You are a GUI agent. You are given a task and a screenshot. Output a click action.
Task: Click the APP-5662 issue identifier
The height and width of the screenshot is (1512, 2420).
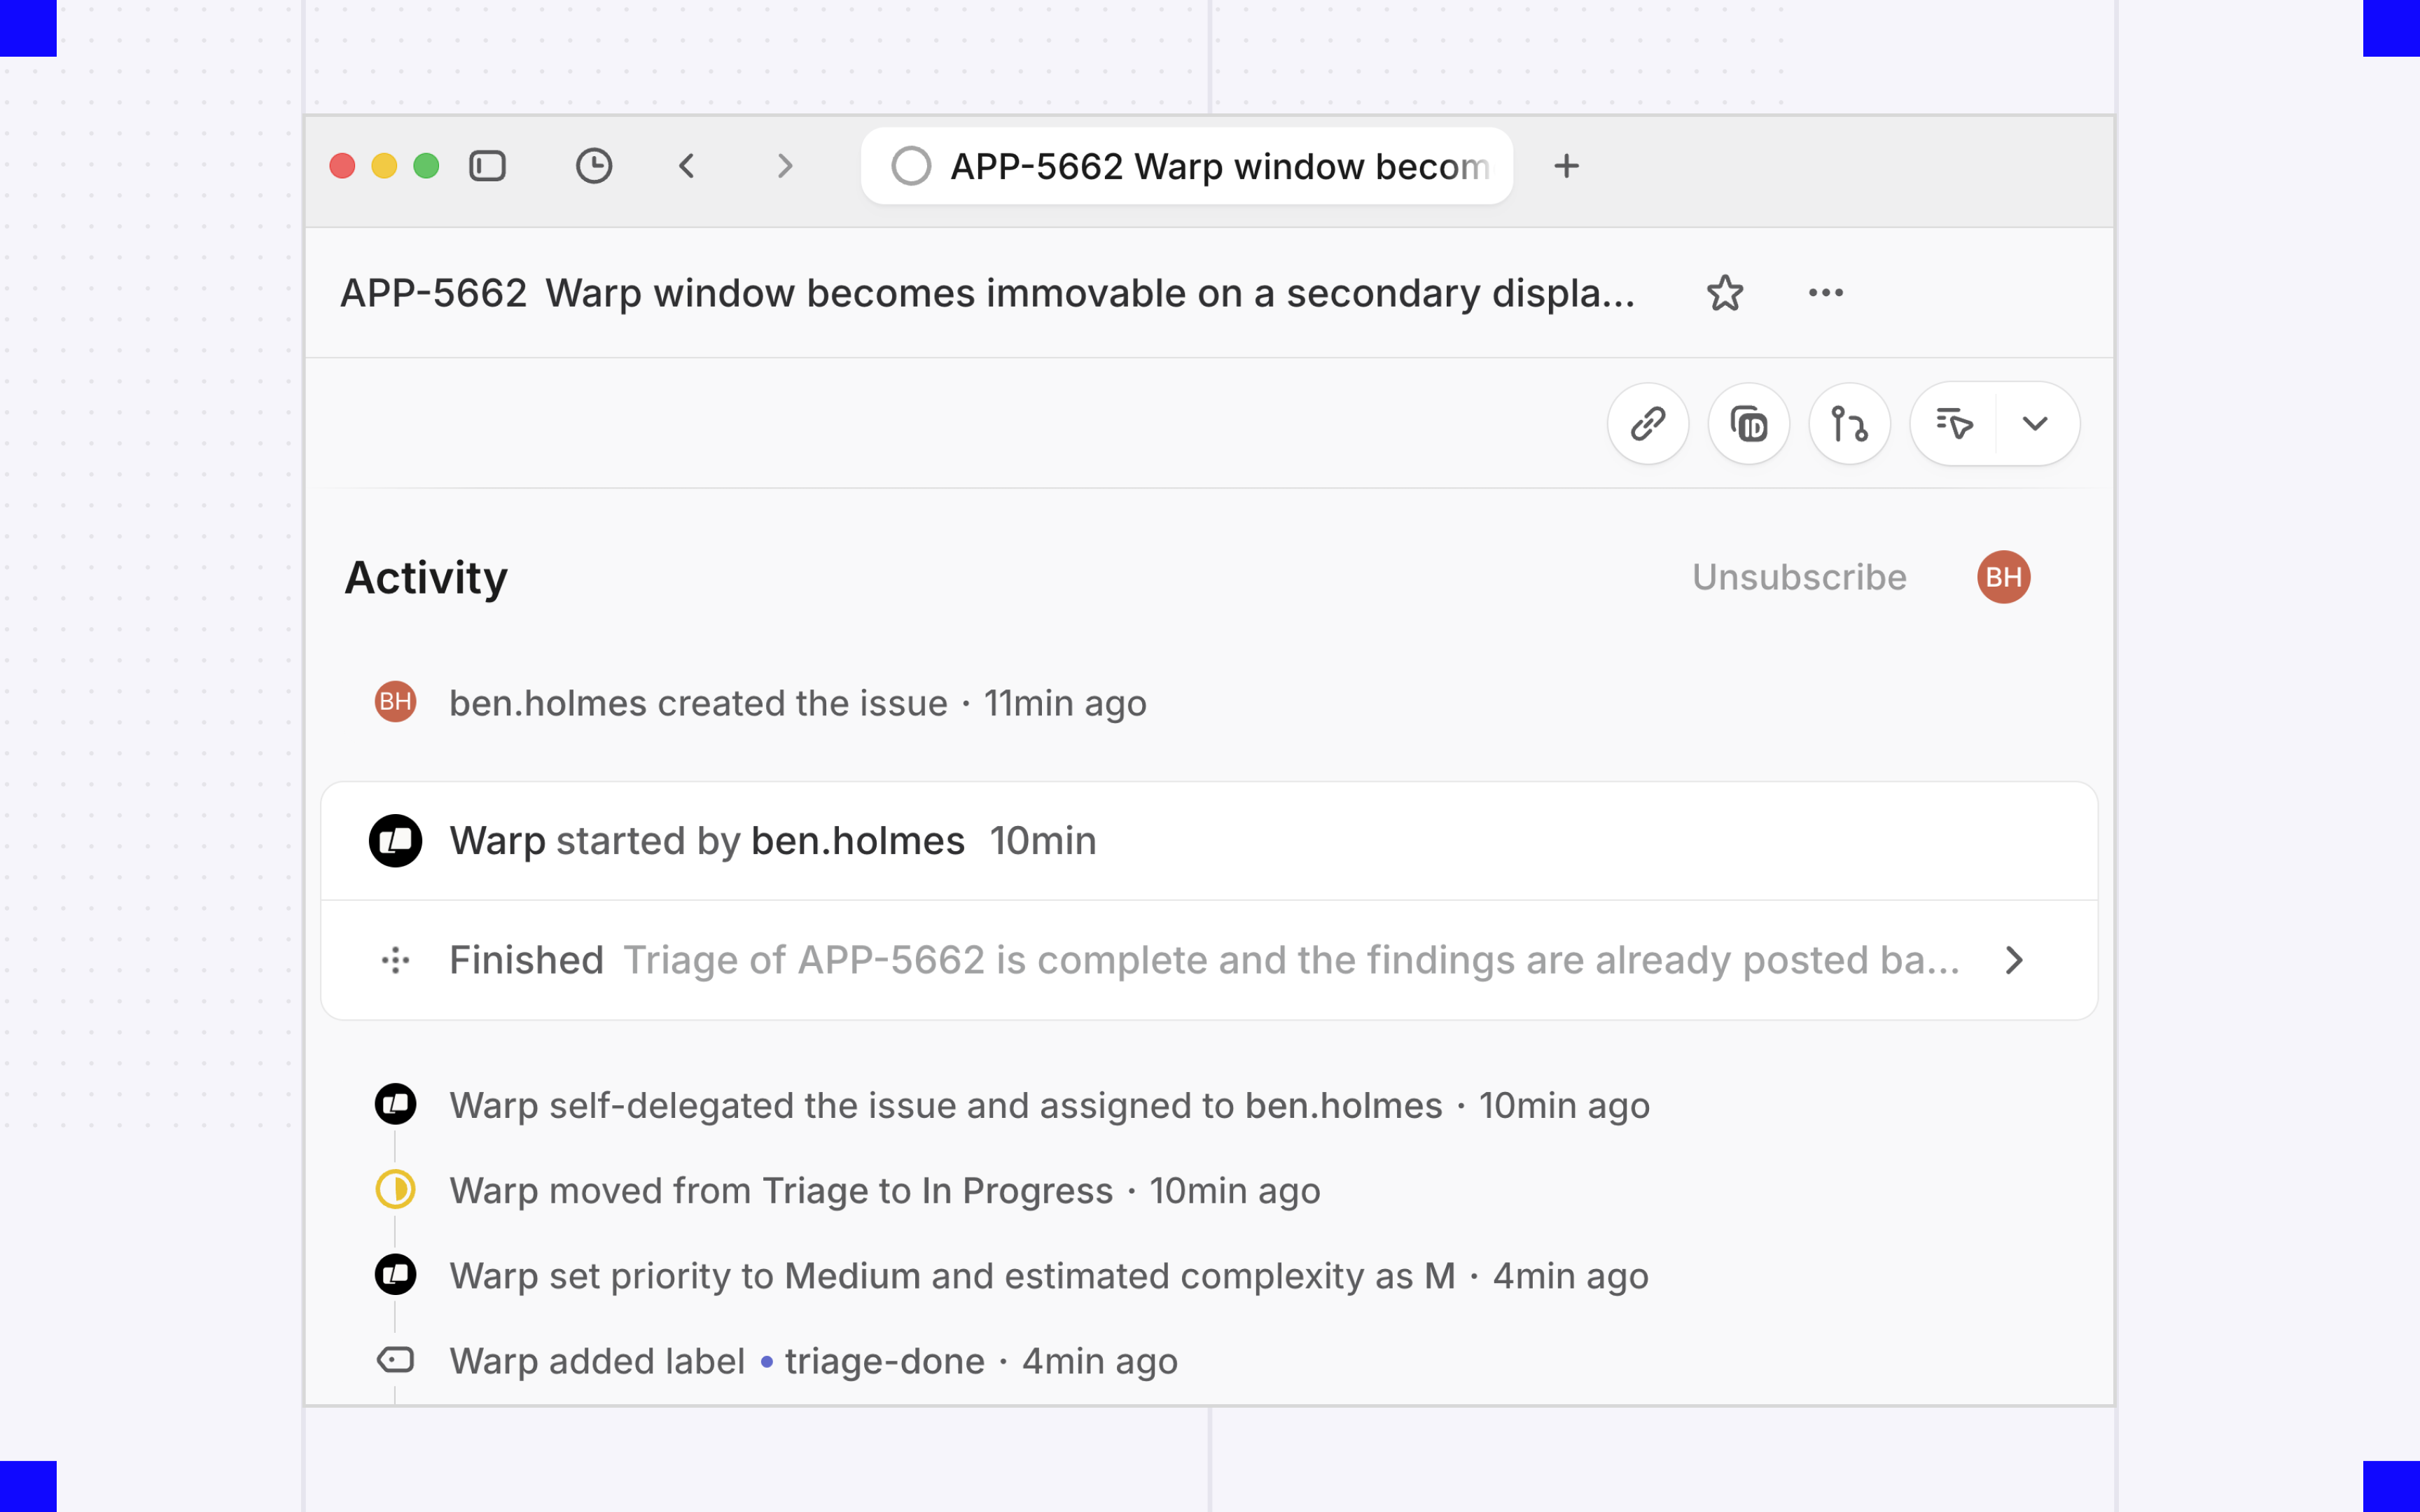tap(433, 293)
